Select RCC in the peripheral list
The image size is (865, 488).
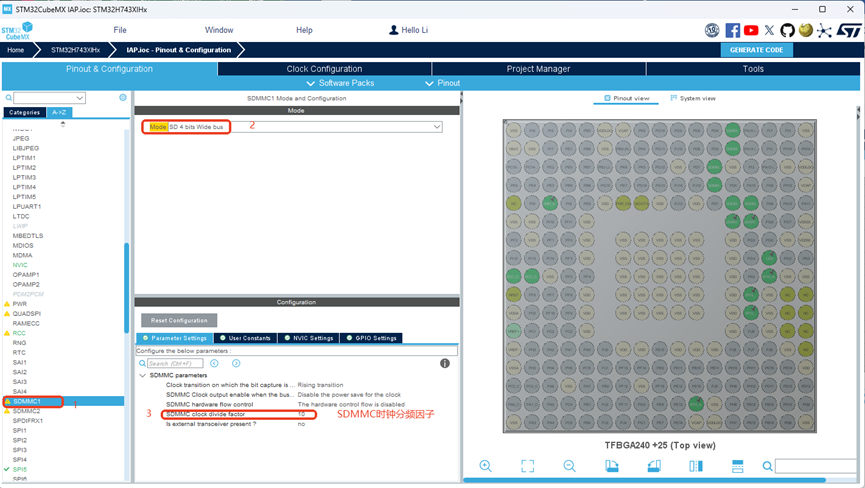click(19, 333)
